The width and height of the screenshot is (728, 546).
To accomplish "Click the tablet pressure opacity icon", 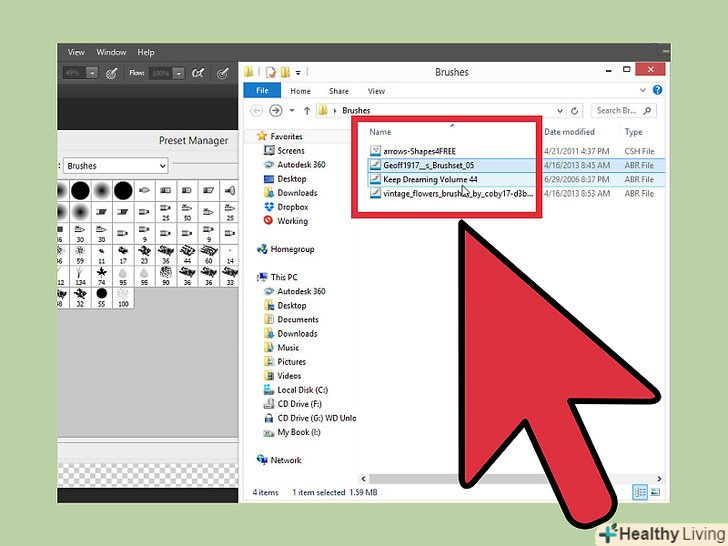I will point(111,73).
